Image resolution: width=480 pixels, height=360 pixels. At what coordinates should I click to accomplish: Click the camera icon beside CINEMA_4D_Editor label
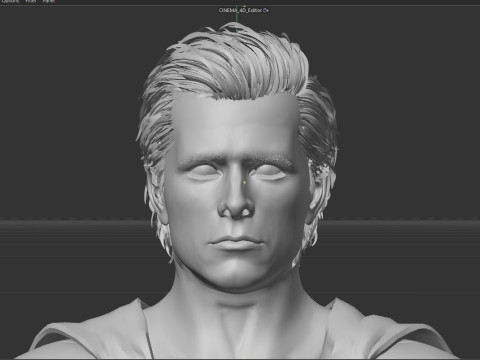pos(266,10)
